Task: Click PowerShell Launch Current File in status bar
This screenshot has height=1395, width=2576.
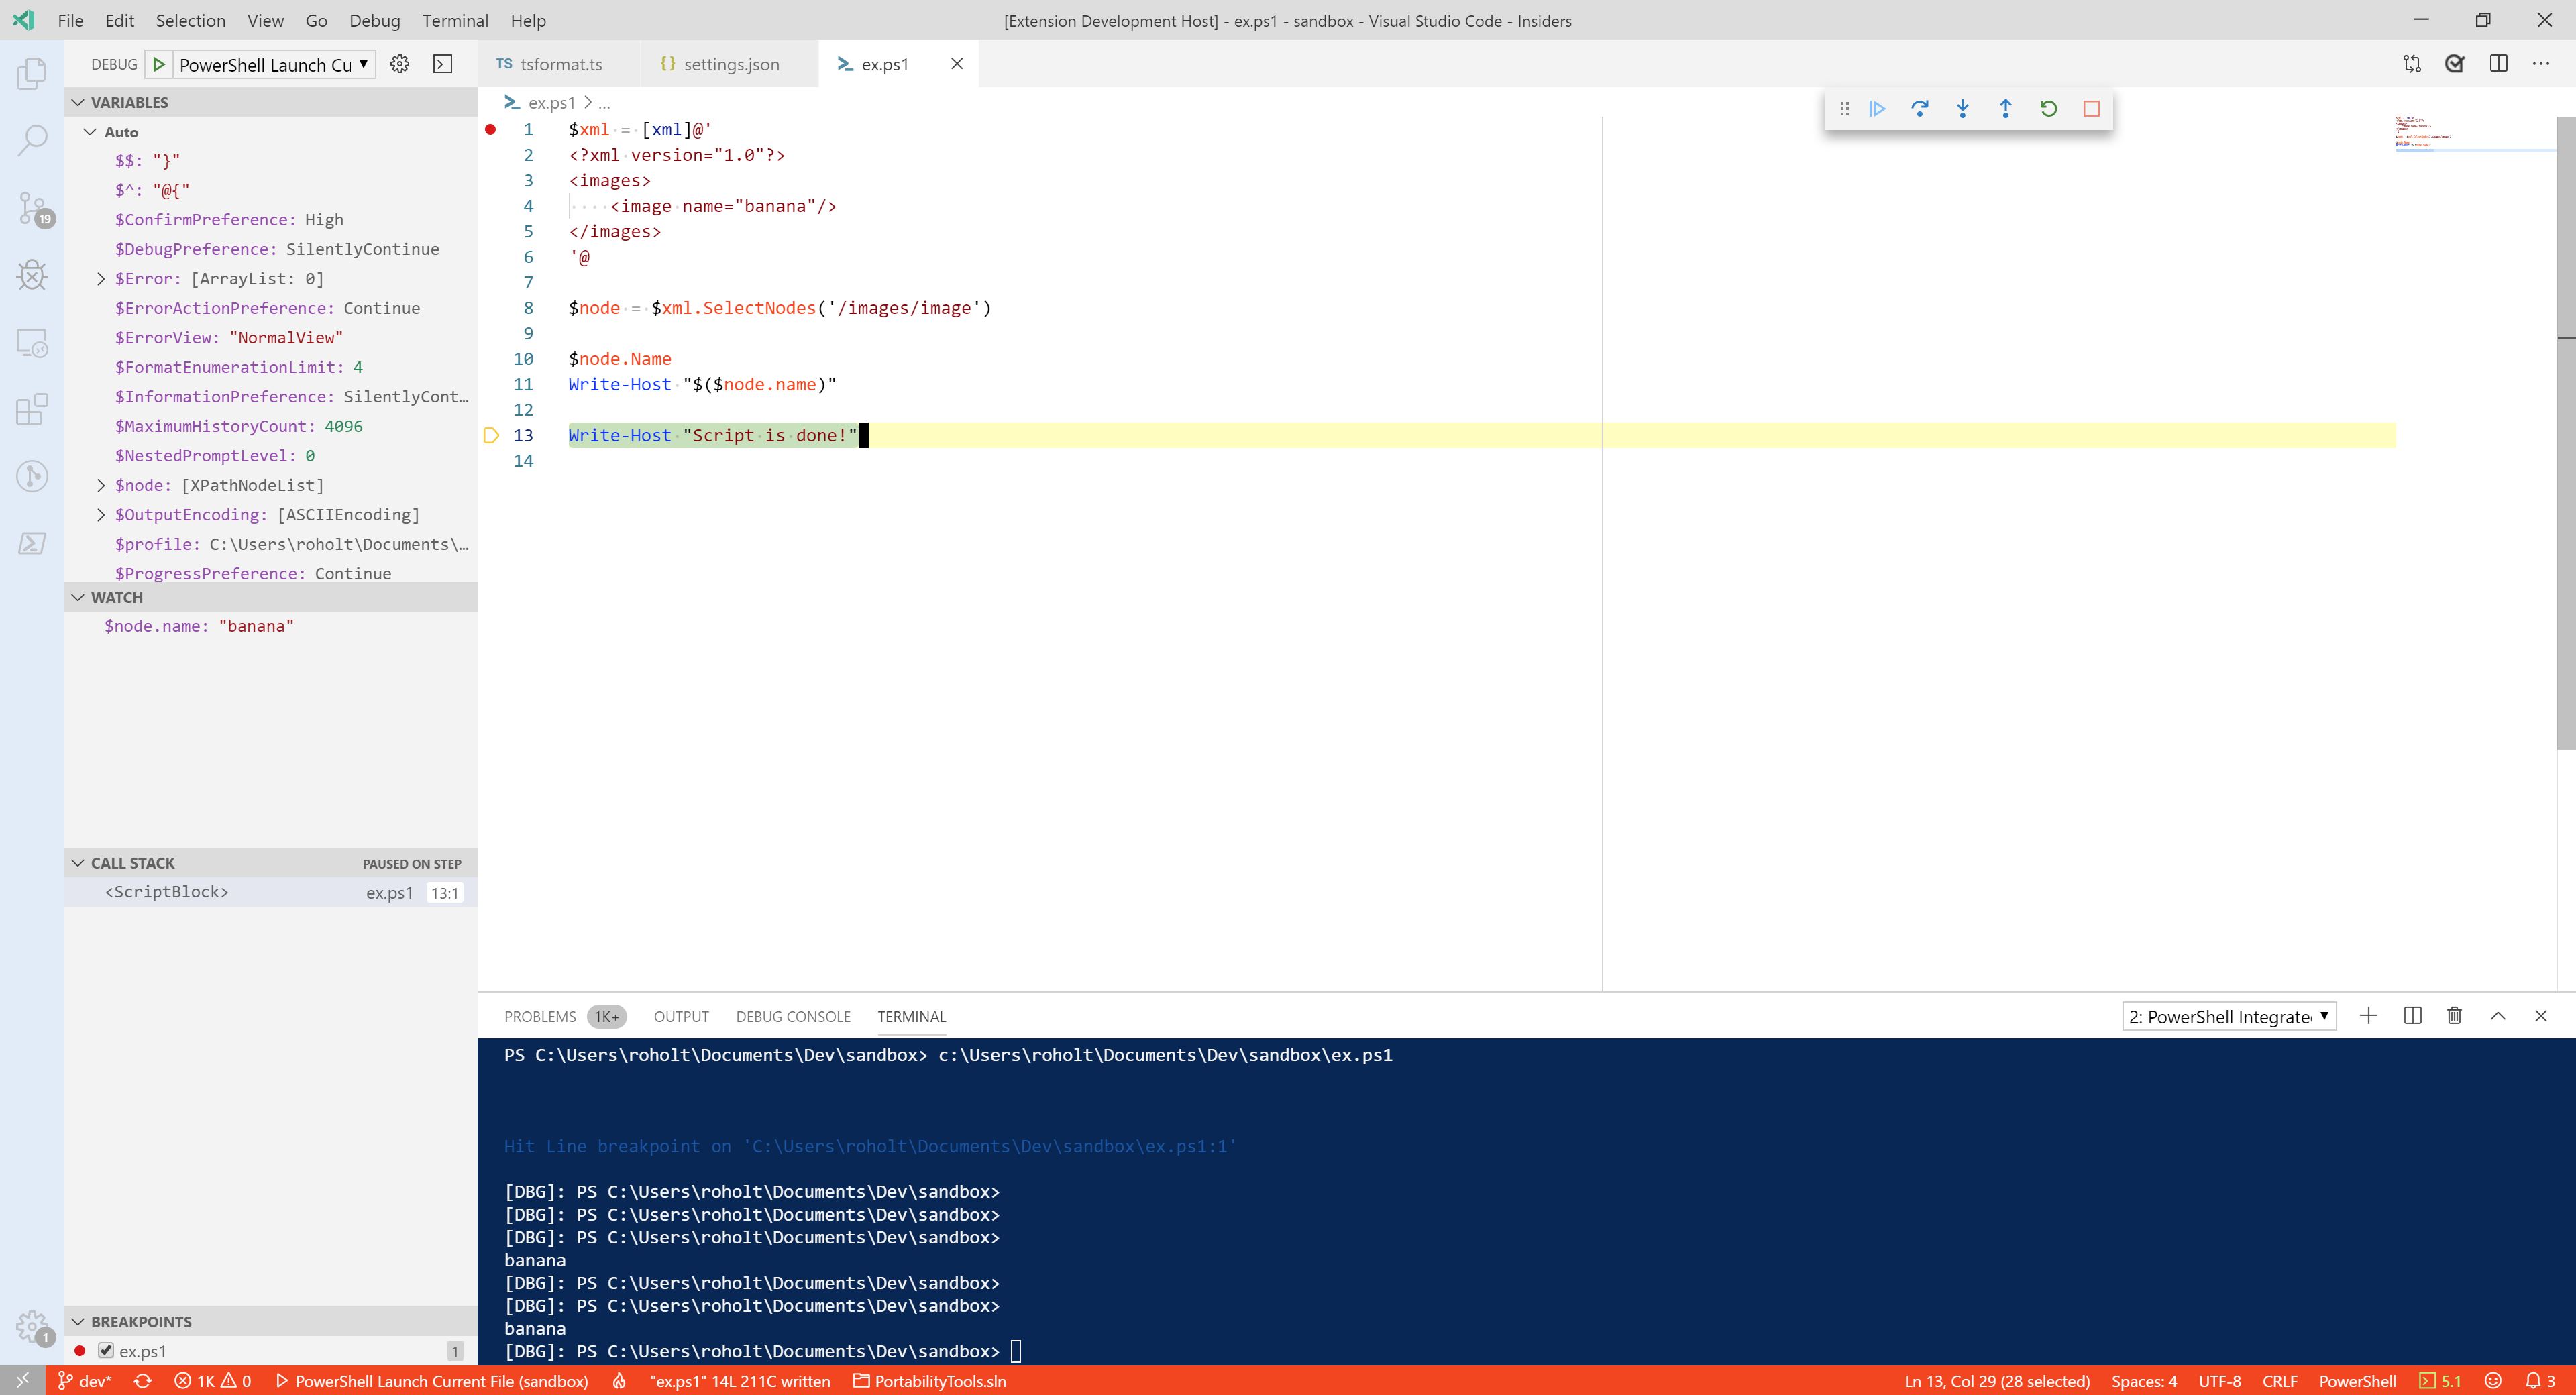Action: click(440, 1380)
